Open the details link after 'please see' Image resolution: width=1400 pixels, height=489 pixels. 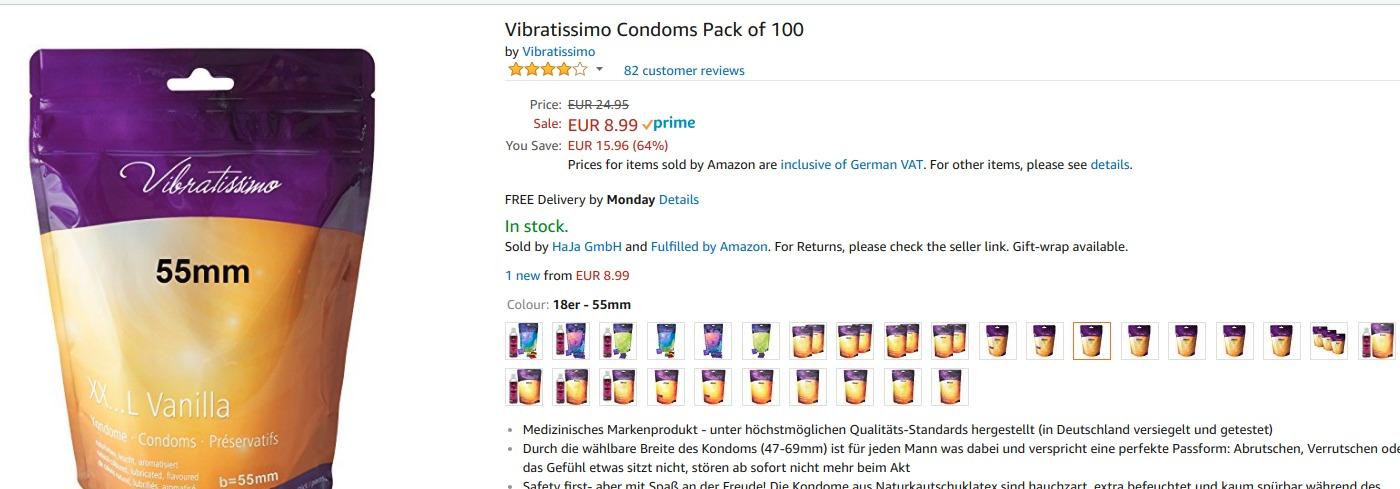pyautogui.click(x=1109, y=165)
